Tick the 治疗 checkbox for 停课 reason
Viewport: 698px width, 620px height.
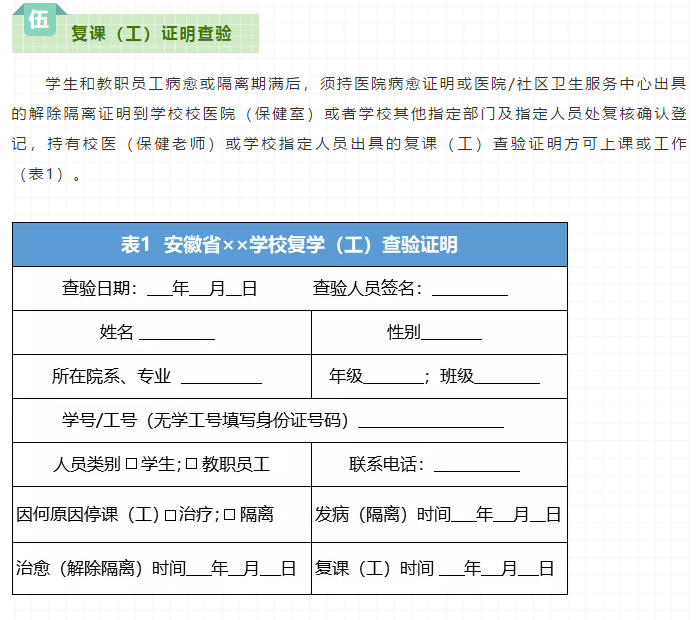pyautogui.click(x=170, y=515)
